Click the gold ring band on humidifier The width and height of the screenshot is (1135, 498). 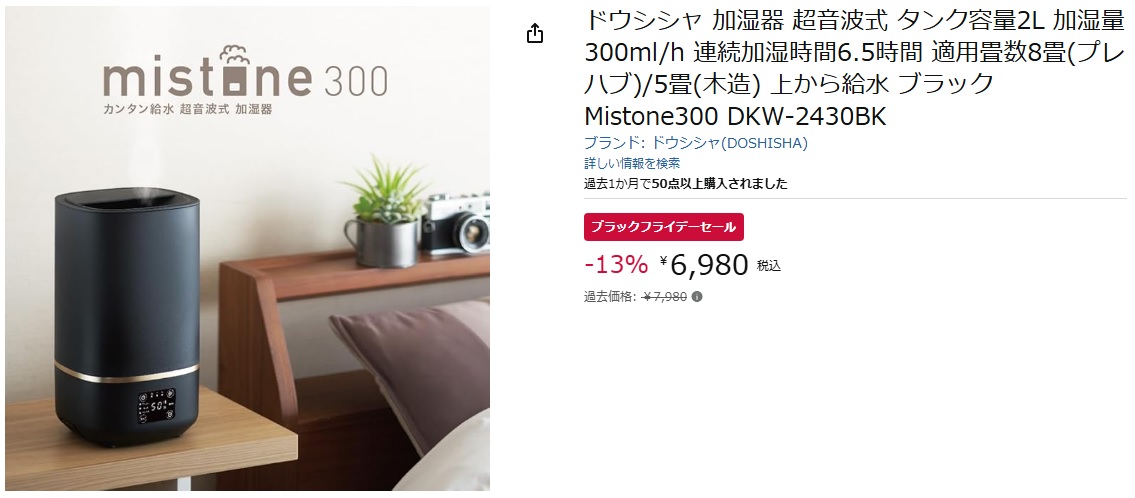click(x=127, y=372)
